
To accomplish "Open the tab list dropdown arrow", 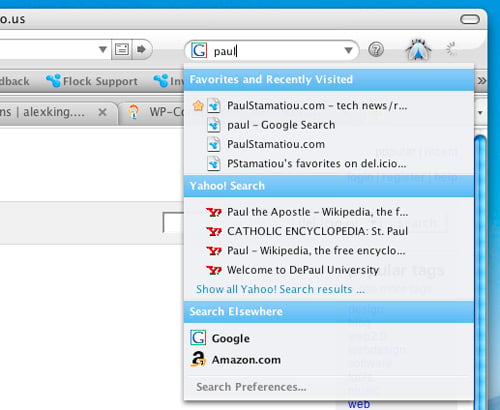I will 480,113.
